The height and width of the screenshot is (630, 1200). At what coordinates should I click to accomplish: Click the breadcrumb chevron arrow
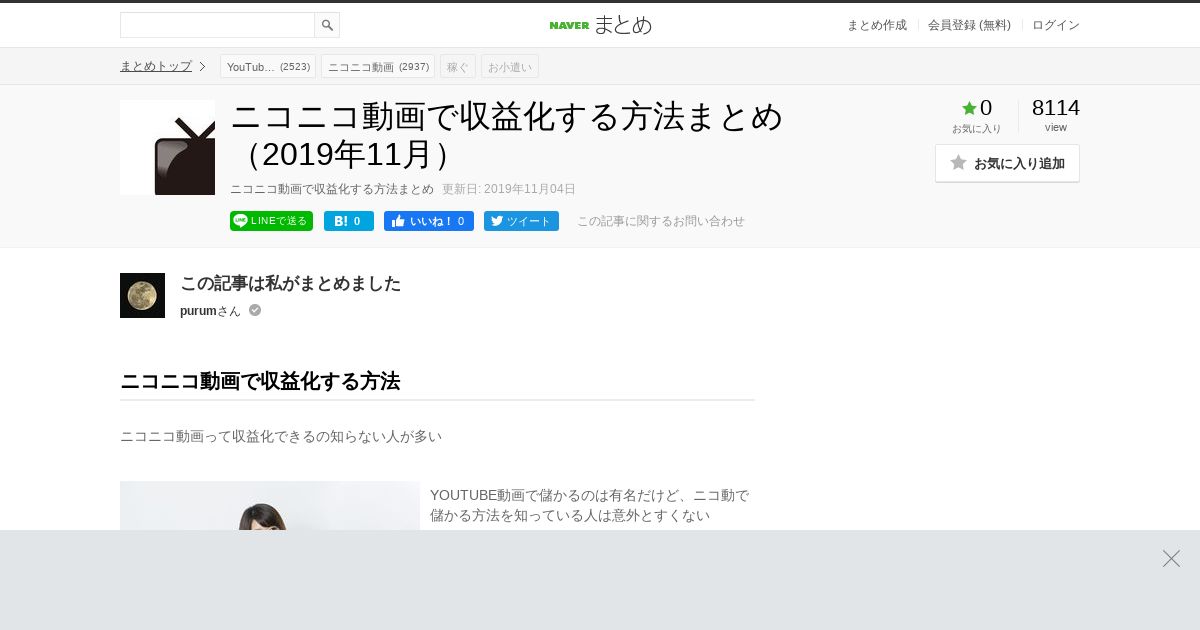click(x=202, y=66)
